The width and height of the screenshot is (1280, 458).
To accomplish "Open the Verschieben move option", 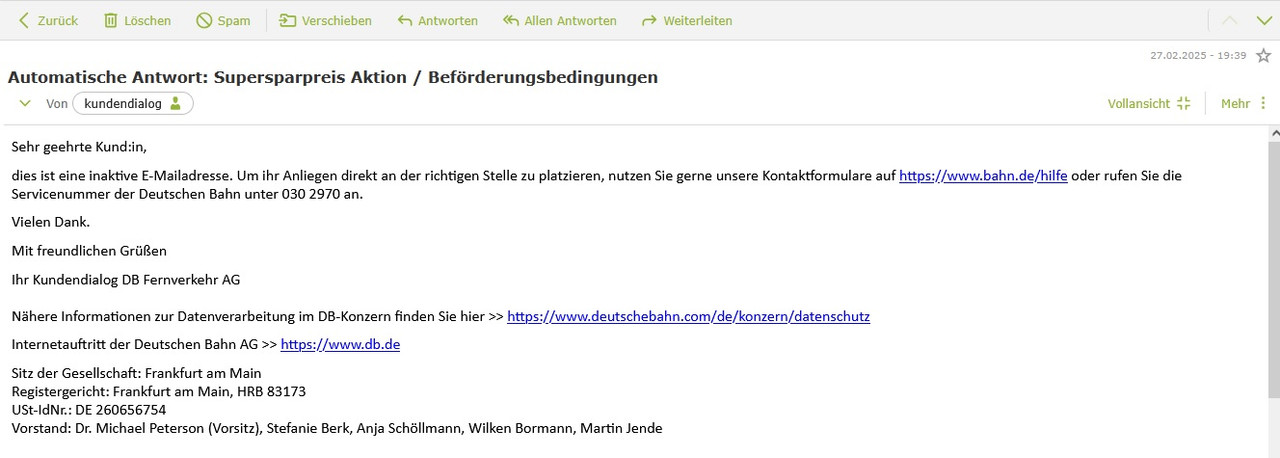I will coord(325,20).
